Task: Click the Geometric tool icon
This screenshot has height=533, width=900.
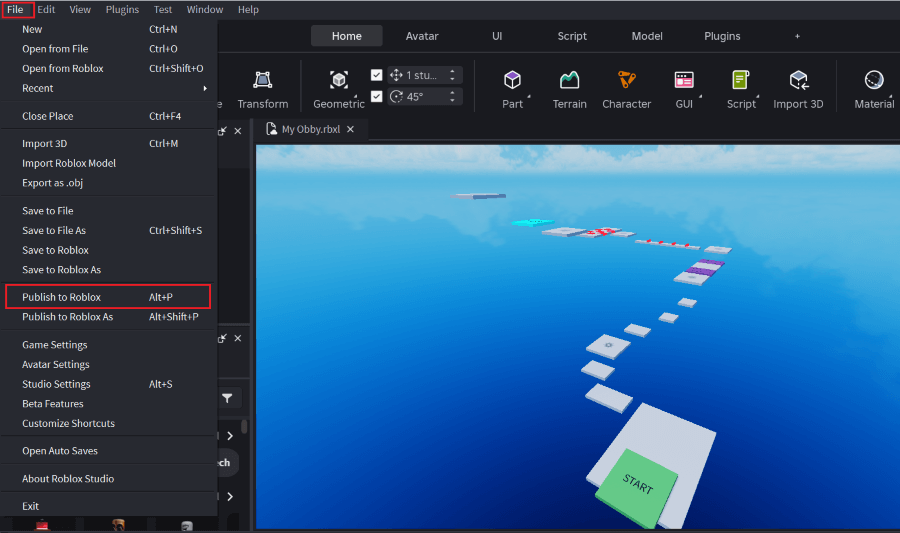Action: [339, 80]
